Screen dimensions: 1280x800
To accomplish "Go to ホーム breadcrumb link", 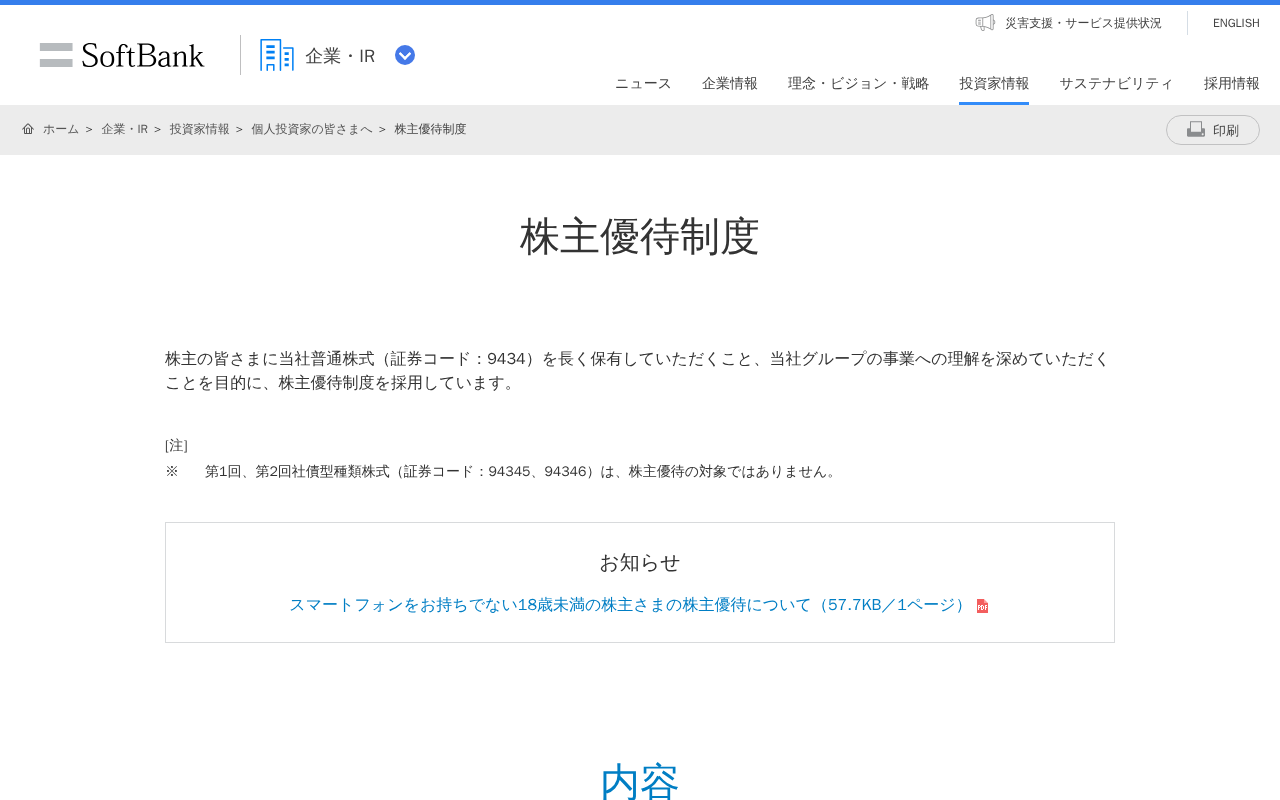I will 61,129.
